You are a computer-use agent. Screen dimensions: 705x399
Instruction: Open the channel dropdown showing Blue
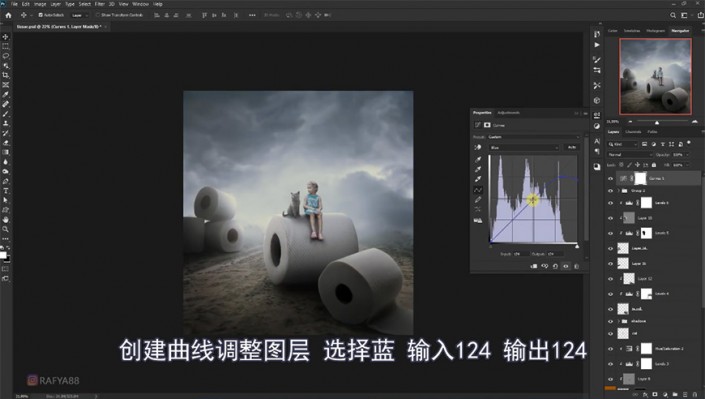click(x=524, y=148)
